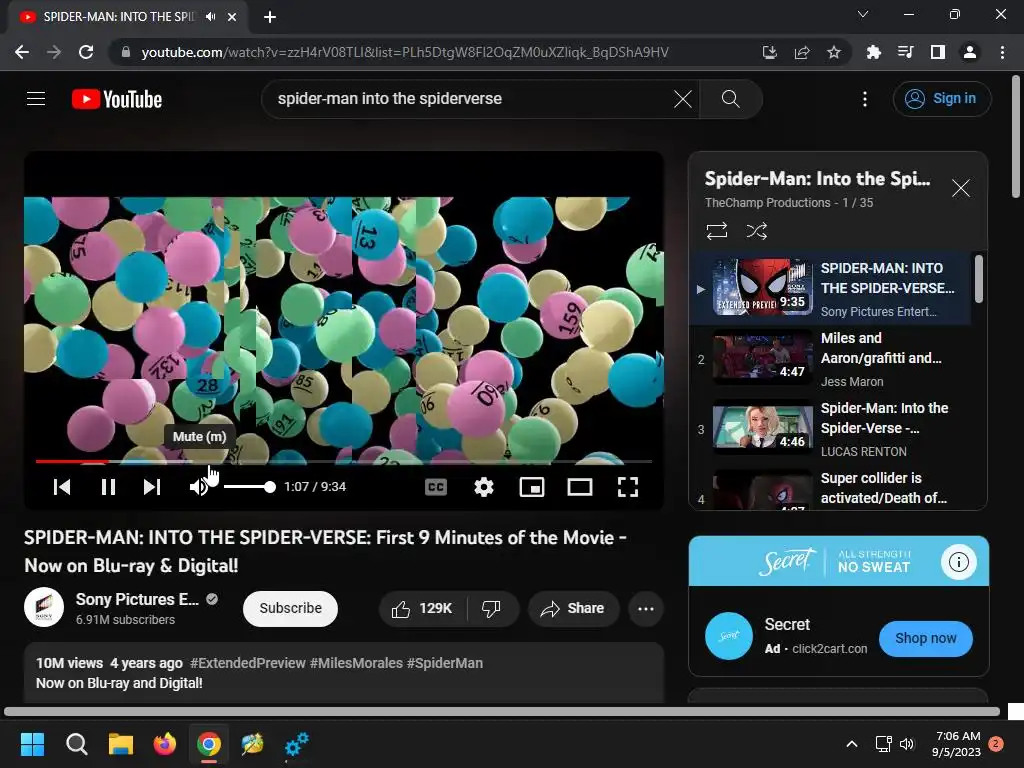Open playlist item 3 Spider-Verse by LUCAS RENTON
The width and height of the screenshot is (1024, 768).
point(831,429)
